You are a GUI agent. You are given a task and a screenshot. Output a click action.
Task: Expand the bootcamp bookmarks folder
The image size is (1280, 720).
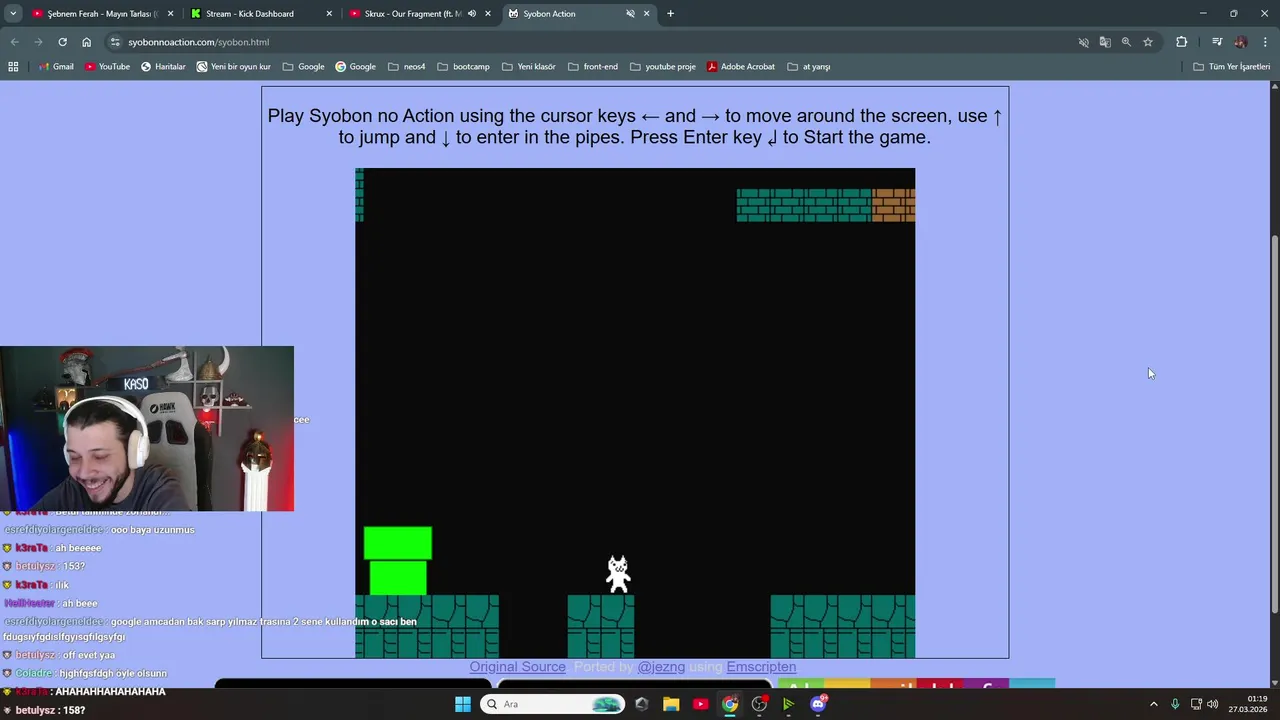tap(463, 67)
